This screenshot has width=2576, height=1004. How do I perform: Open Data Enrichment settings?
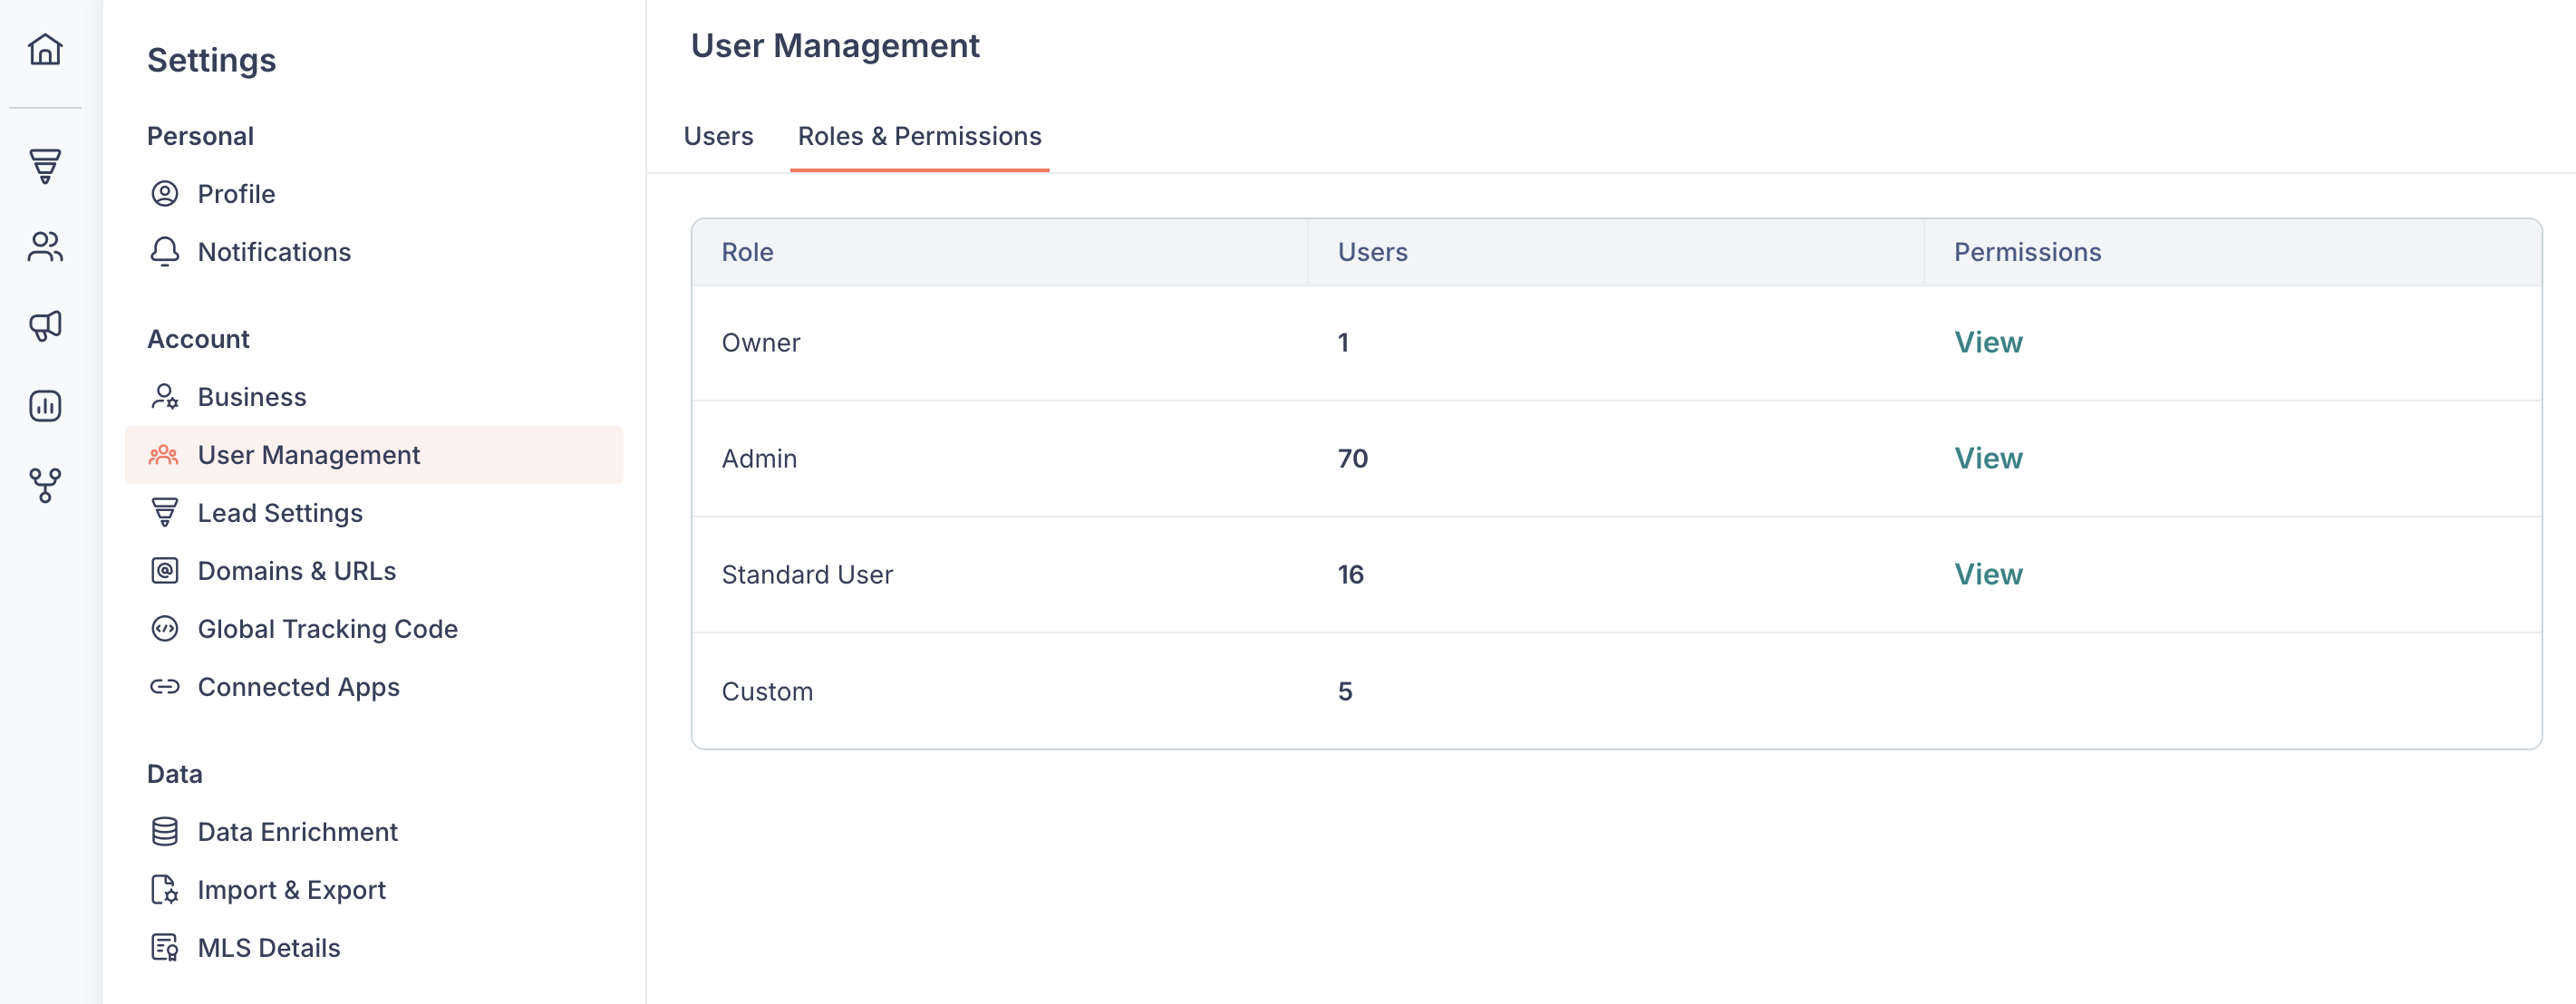(x=374, y=832)
